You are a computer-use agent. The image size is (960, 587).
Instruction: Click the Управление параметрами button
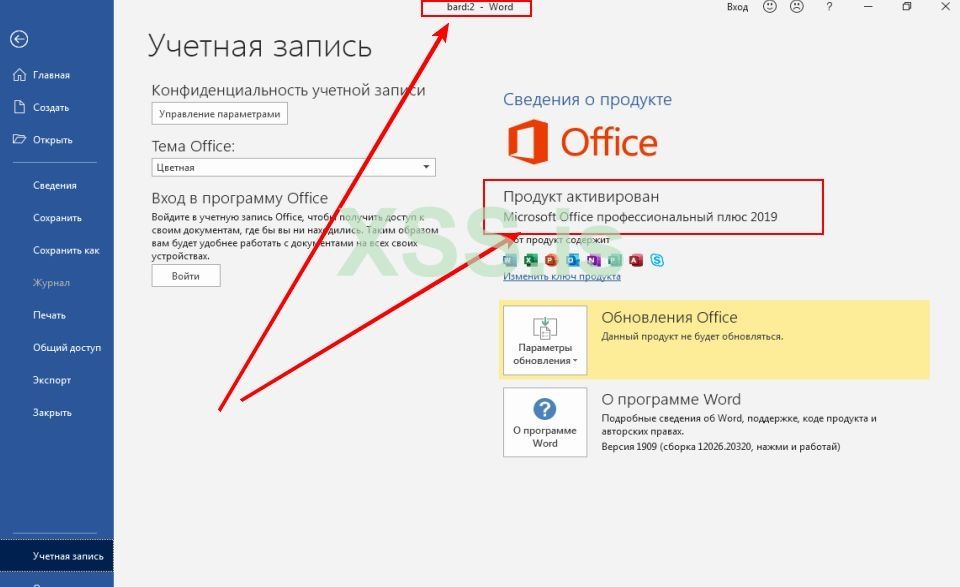(x=219, y=114)
